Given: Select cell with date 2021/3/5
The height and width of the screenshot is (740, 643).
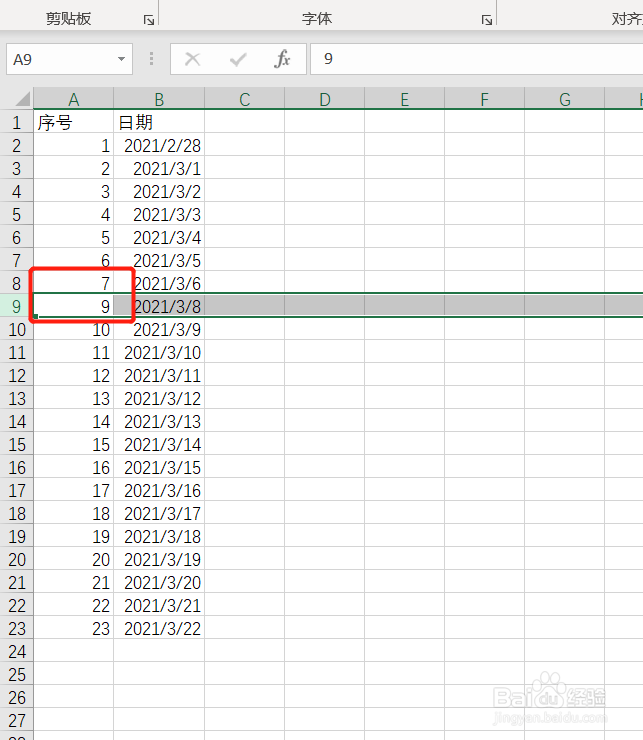Looking at the screenshot, I should pyautogui.click(x=159, y=261).
